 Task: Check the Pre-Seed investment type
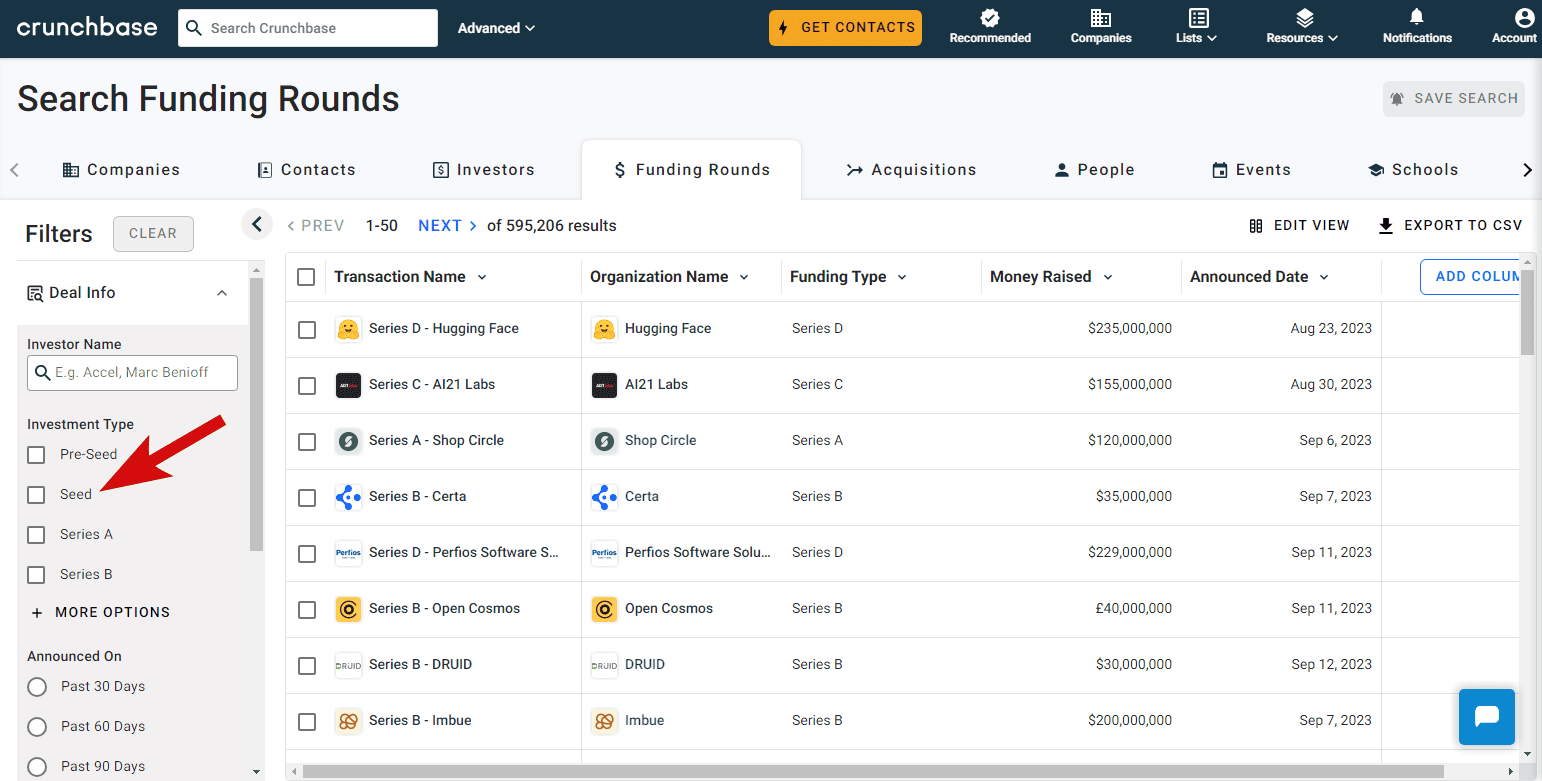(37, 455)
